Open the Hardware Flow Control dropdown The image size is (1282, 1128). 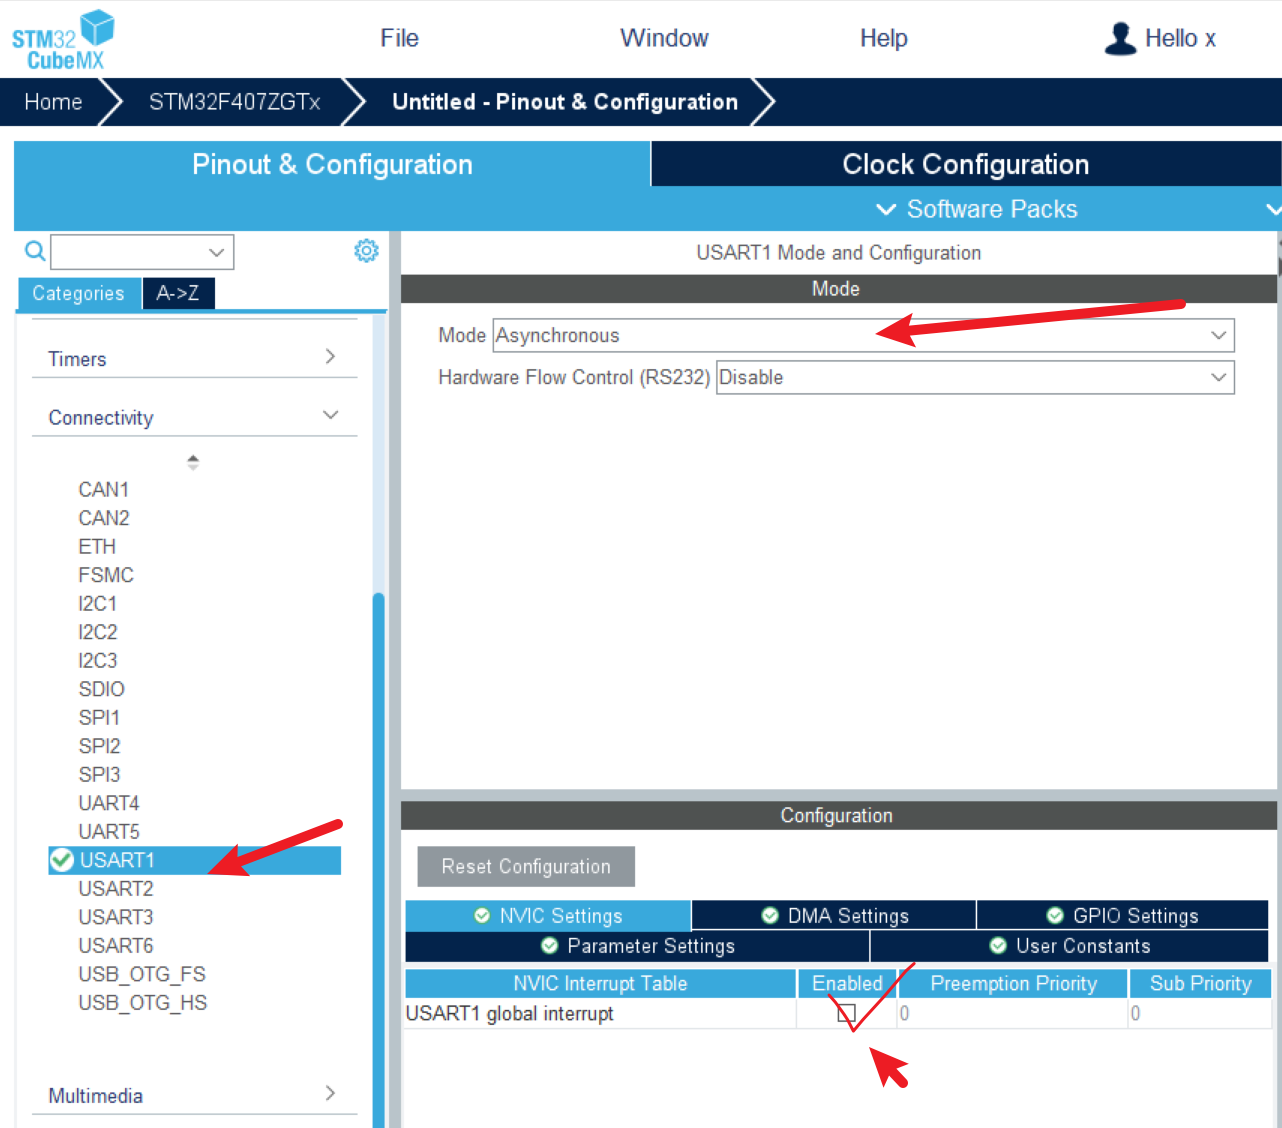(x=975, y=377)
